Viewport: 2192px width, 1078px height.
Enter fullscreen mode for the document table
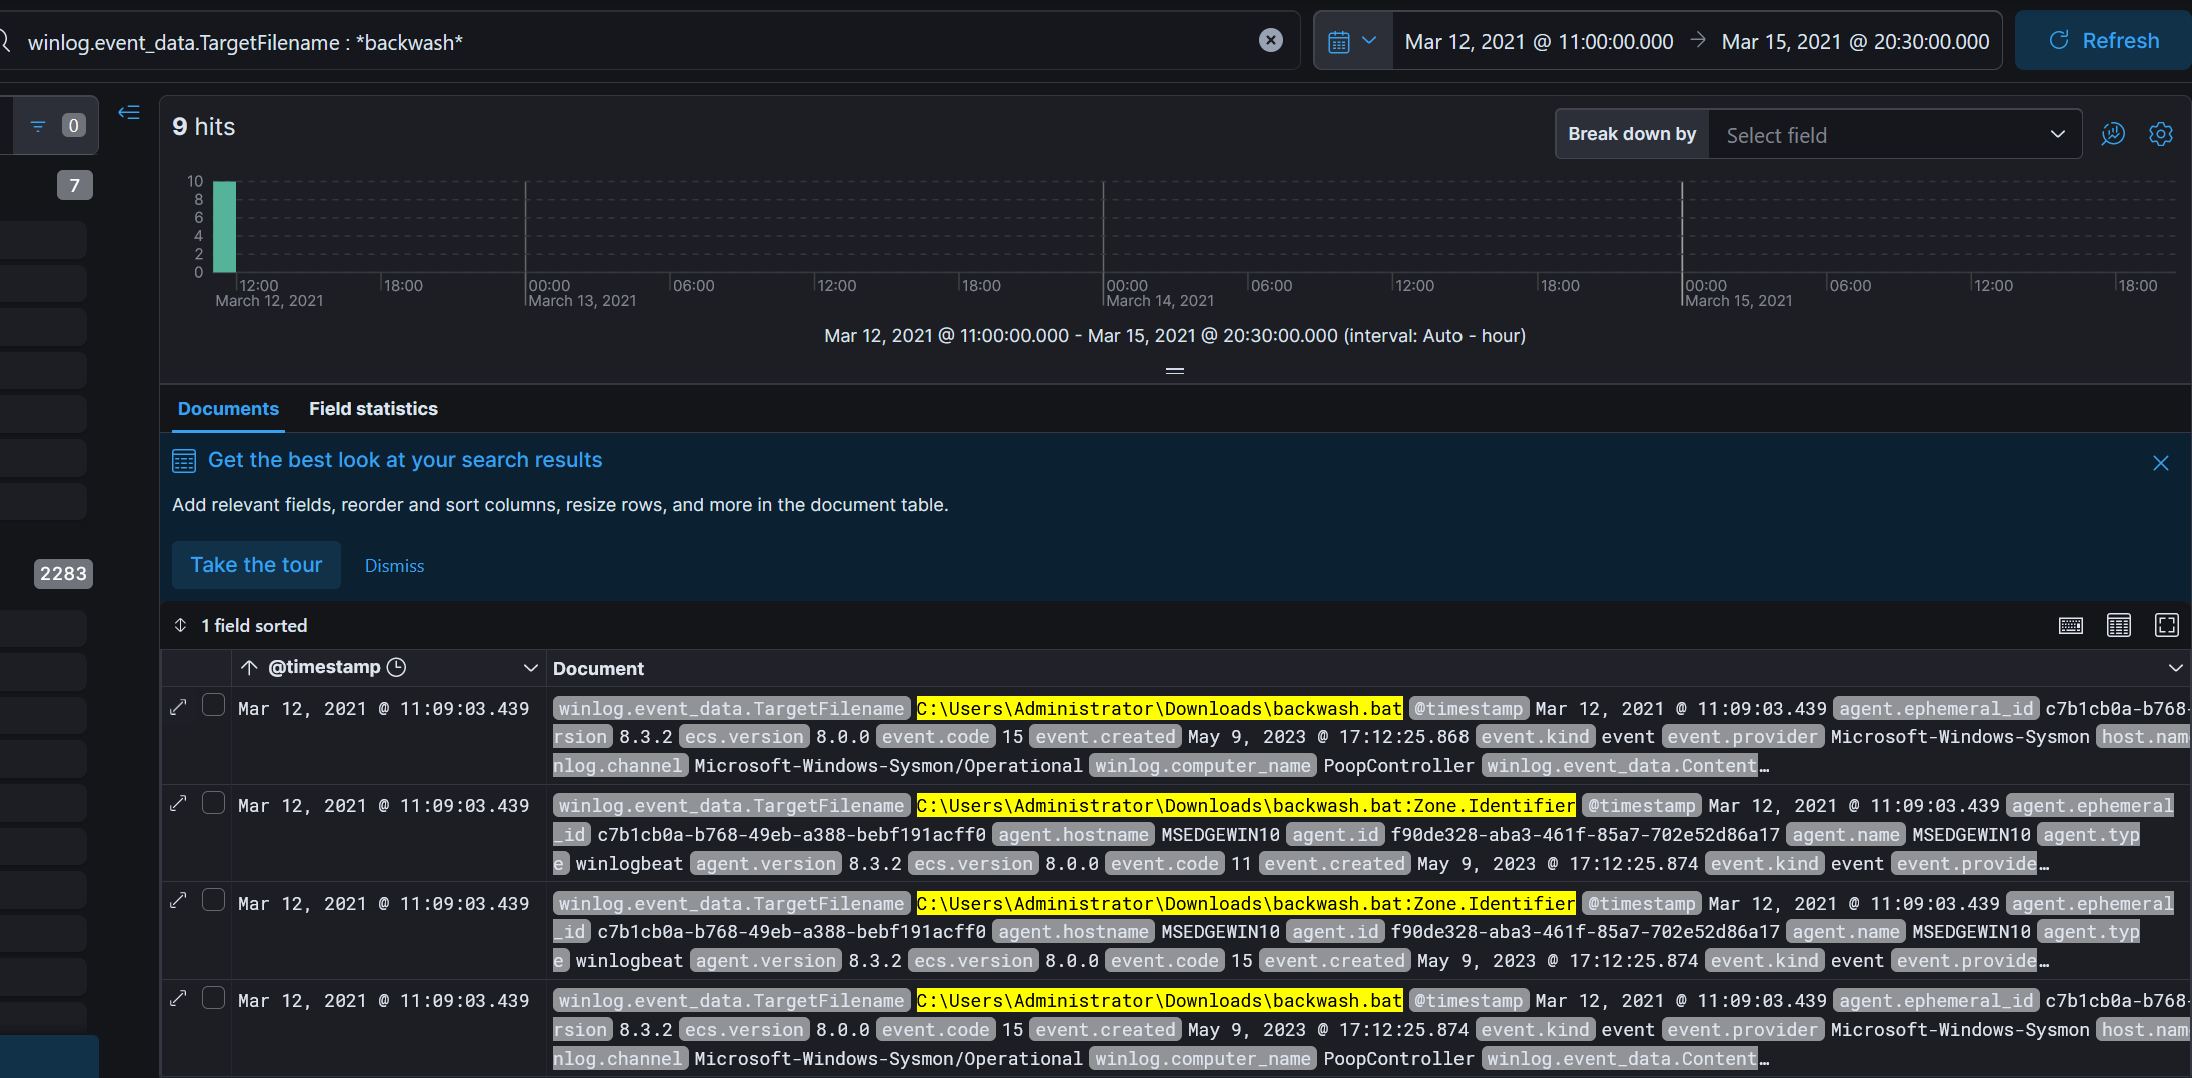[x=2167, y=626]
